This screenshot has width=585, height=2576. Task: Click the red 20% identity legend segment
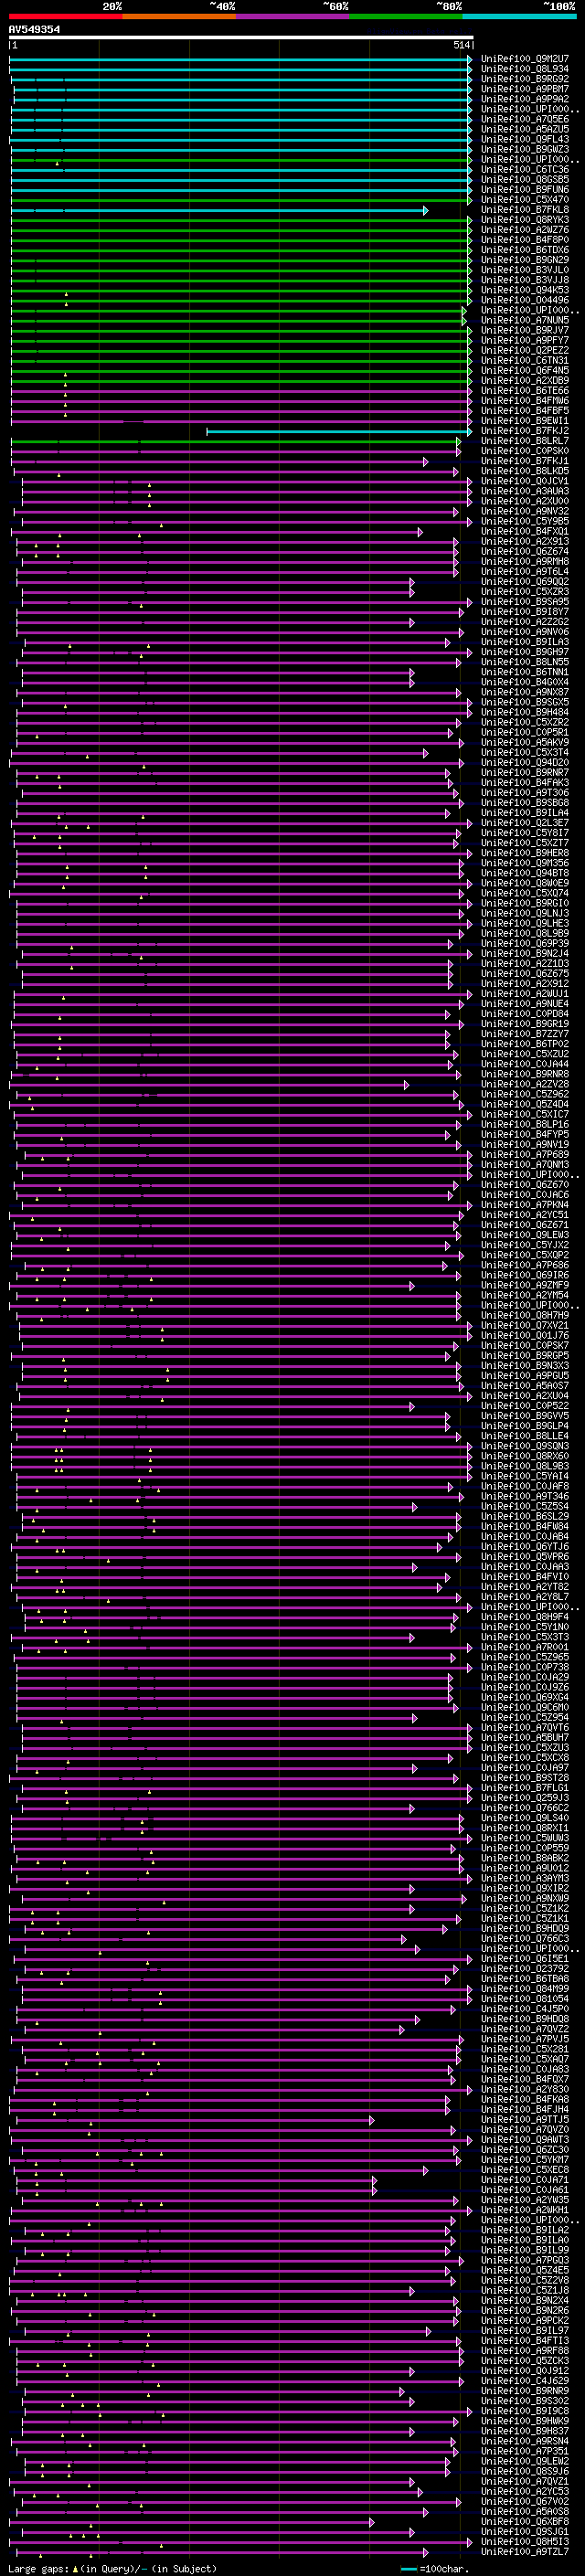[x=65, y=16]
